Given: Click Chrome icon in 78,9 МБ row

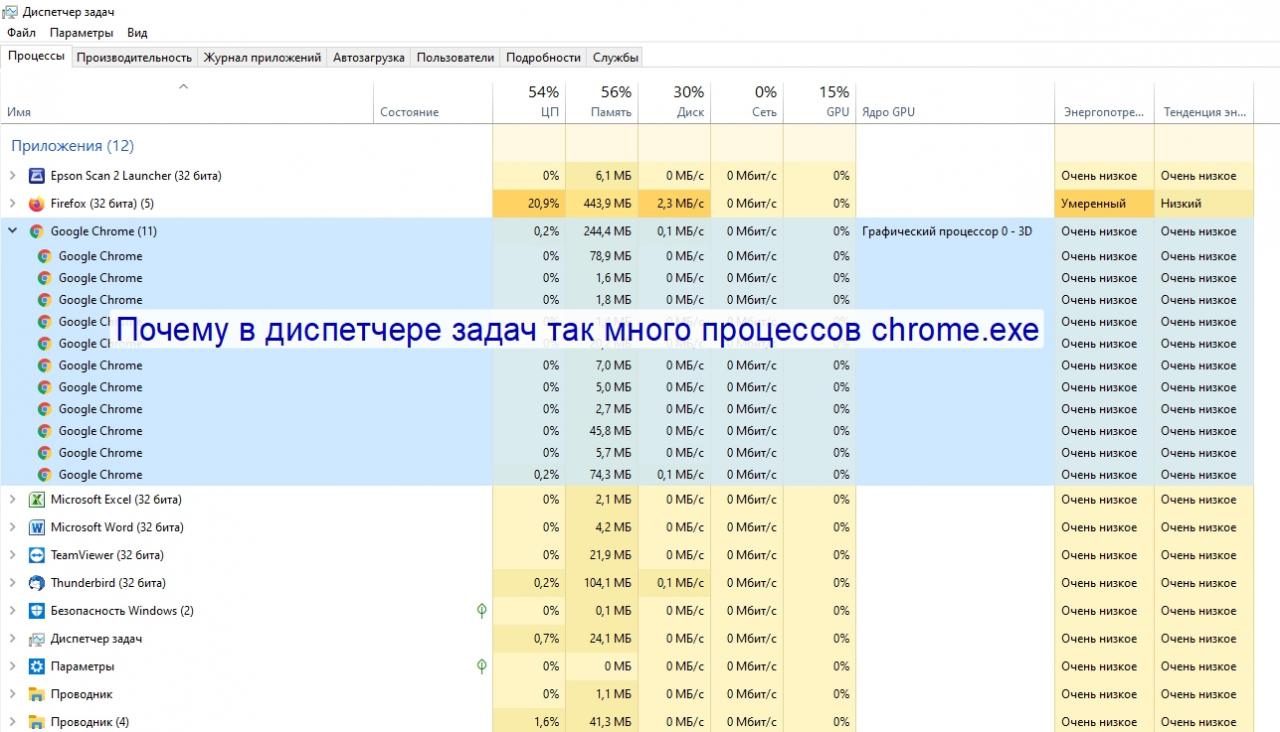Looking at the screenshot, I should 45,256.
